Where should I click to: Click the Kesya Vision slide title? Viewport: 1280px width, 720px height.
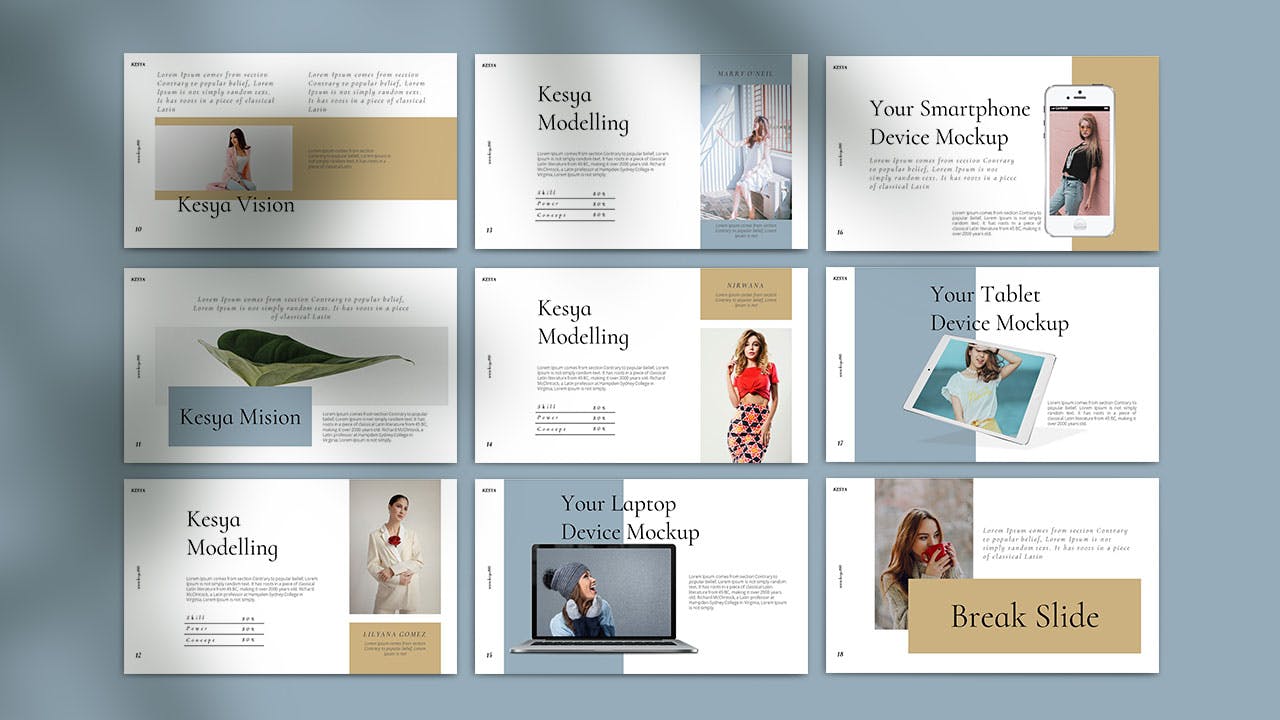pos(236,206)
